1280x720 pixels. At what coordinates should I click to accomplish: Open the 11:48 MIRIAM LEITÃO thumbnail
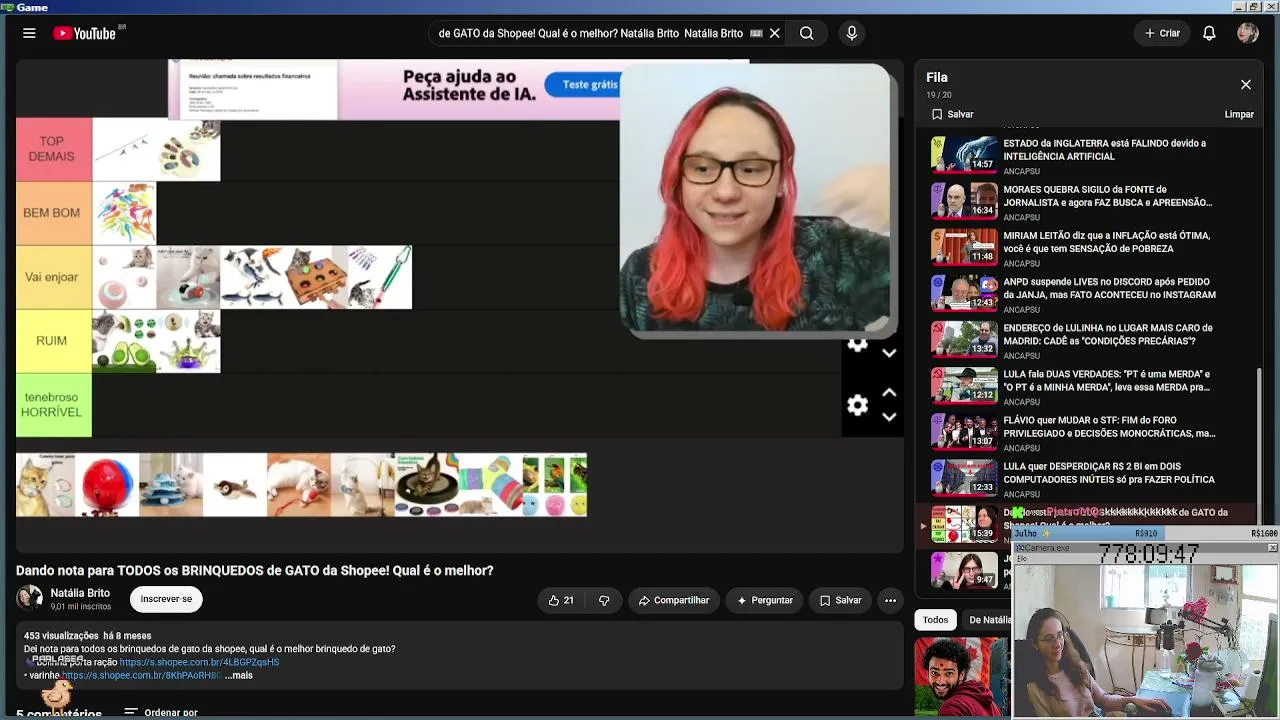tap(964, 247)
